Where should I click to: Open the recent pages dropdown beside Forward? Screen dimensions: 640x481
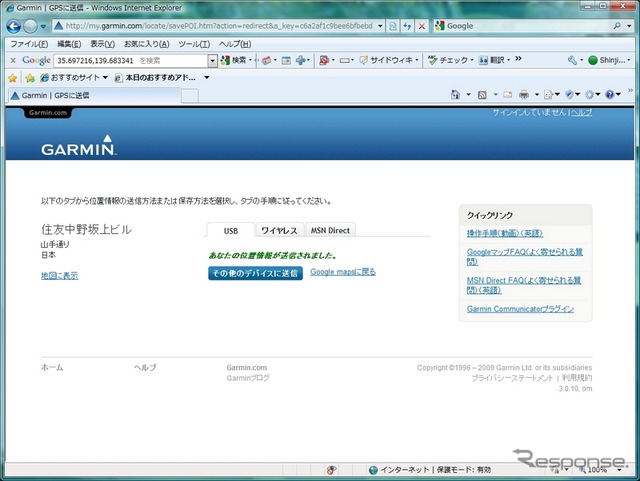(x=43, y=27)
